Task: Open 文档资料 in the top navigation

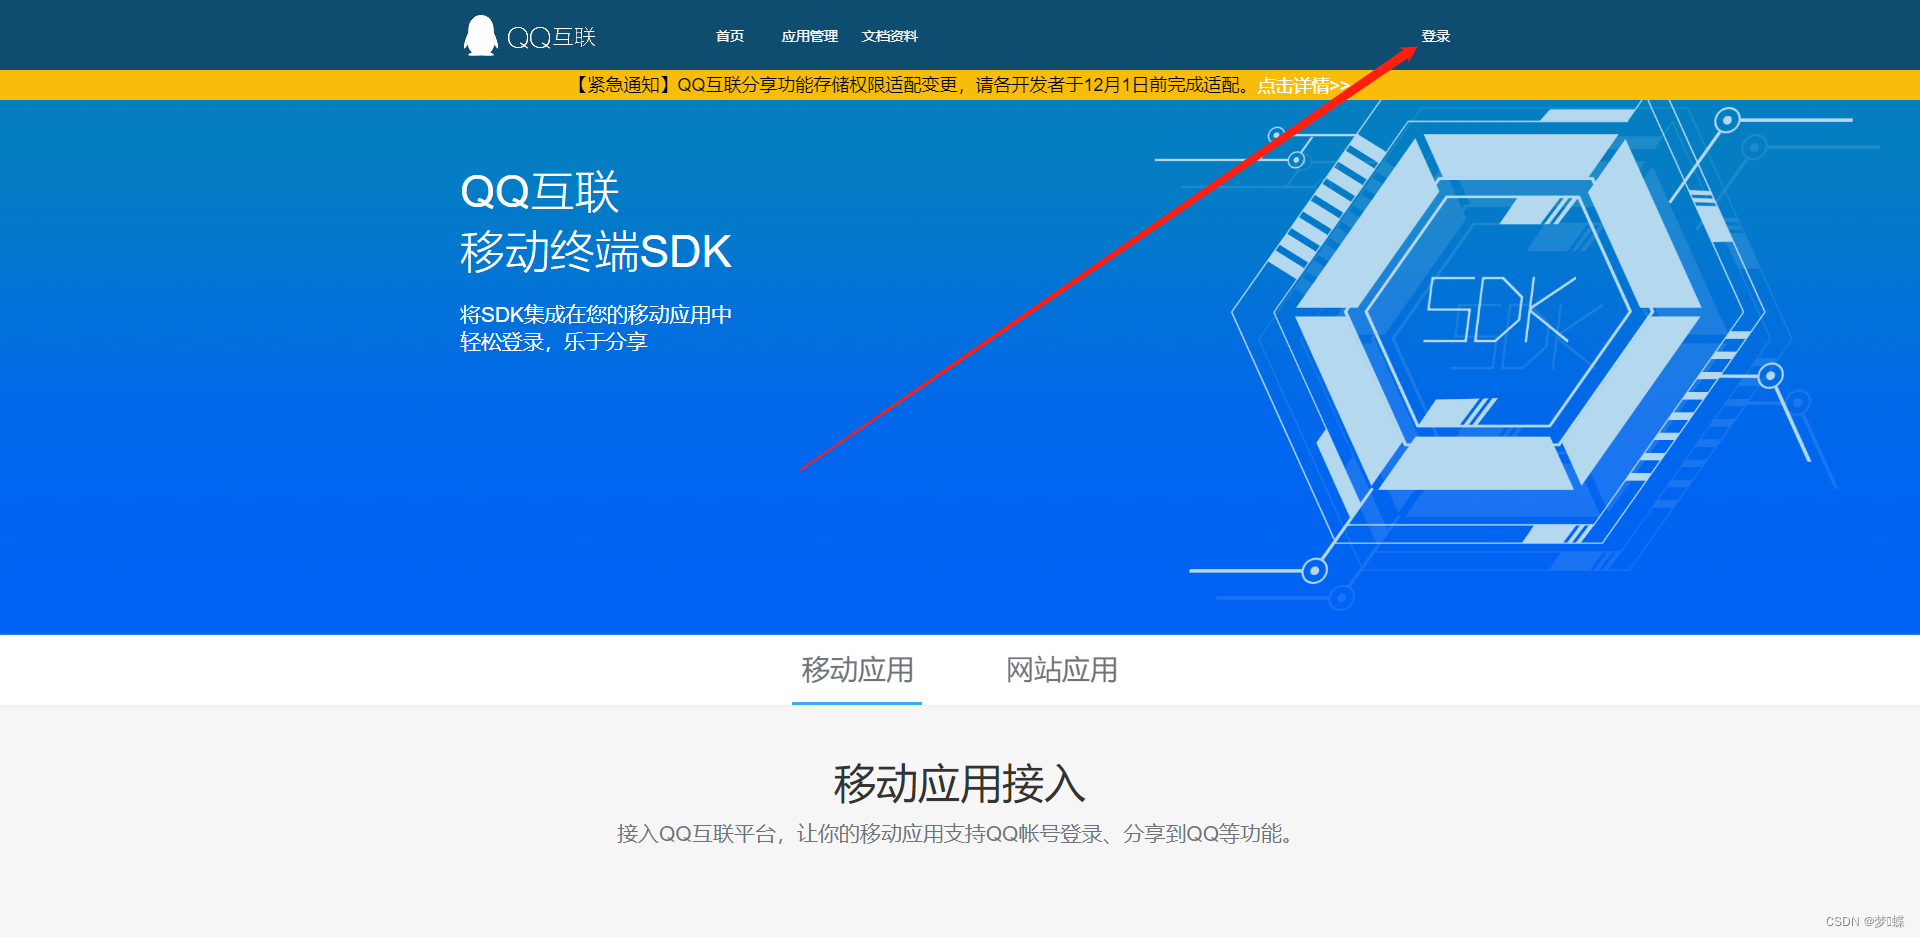Action: (889, 36)
